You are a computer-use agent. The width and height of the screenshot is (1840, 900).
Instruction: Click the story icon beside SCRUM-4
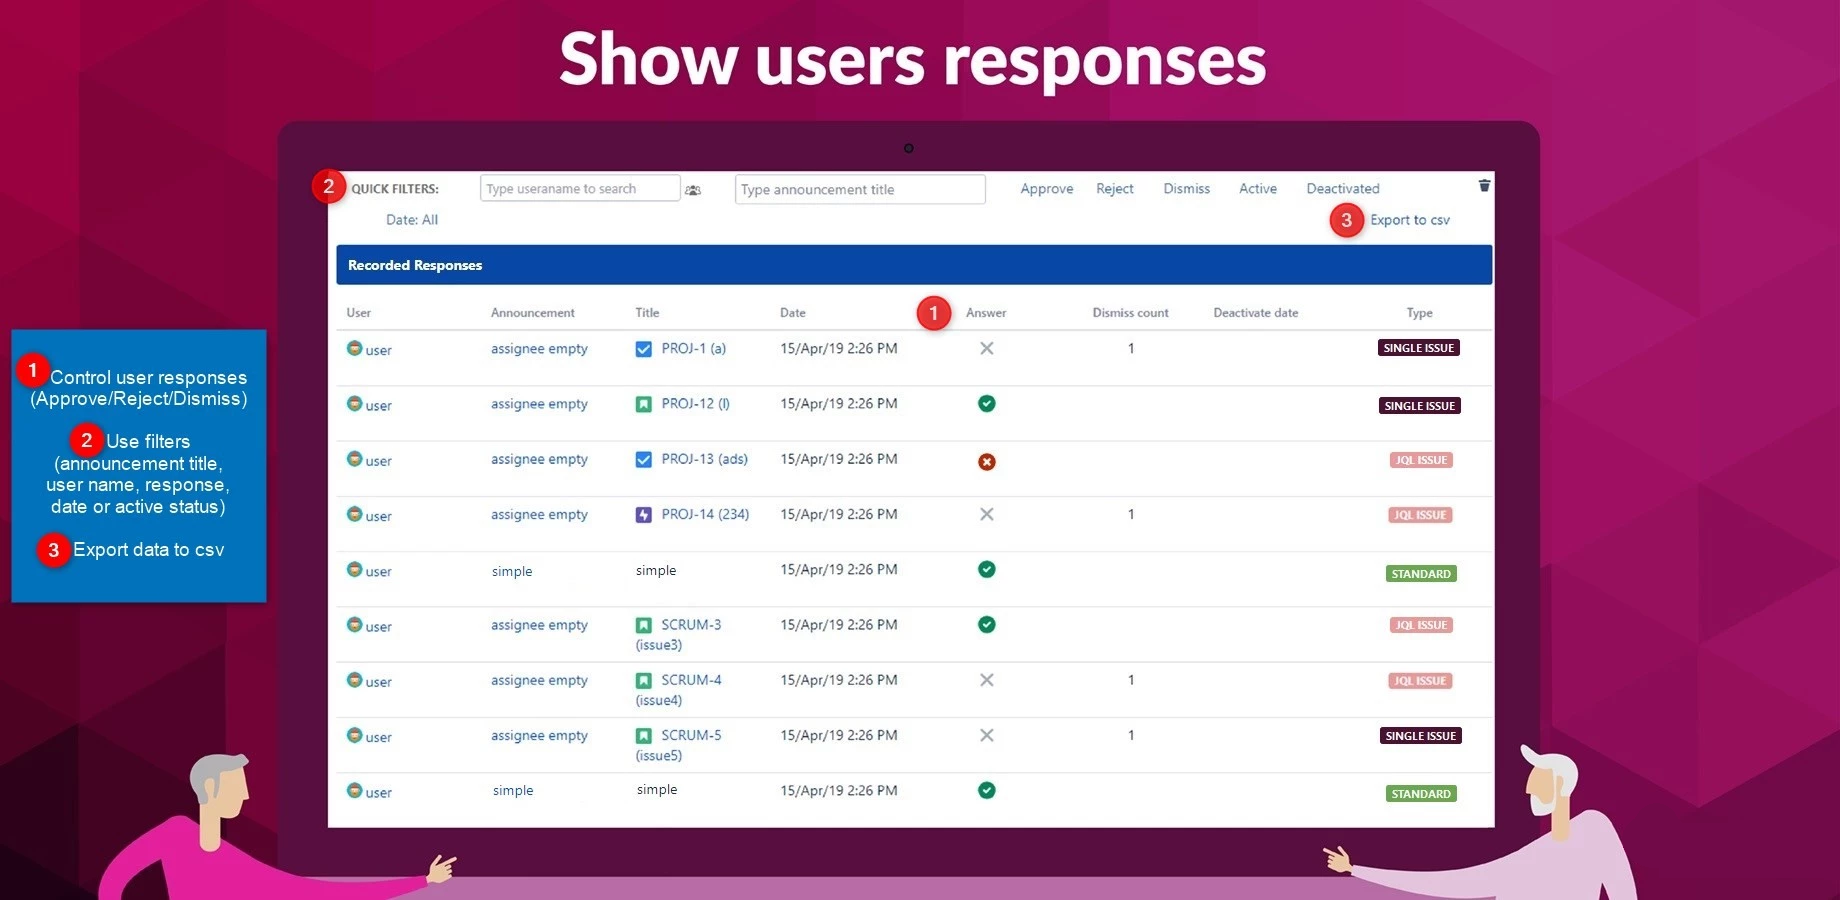point(644,680)
